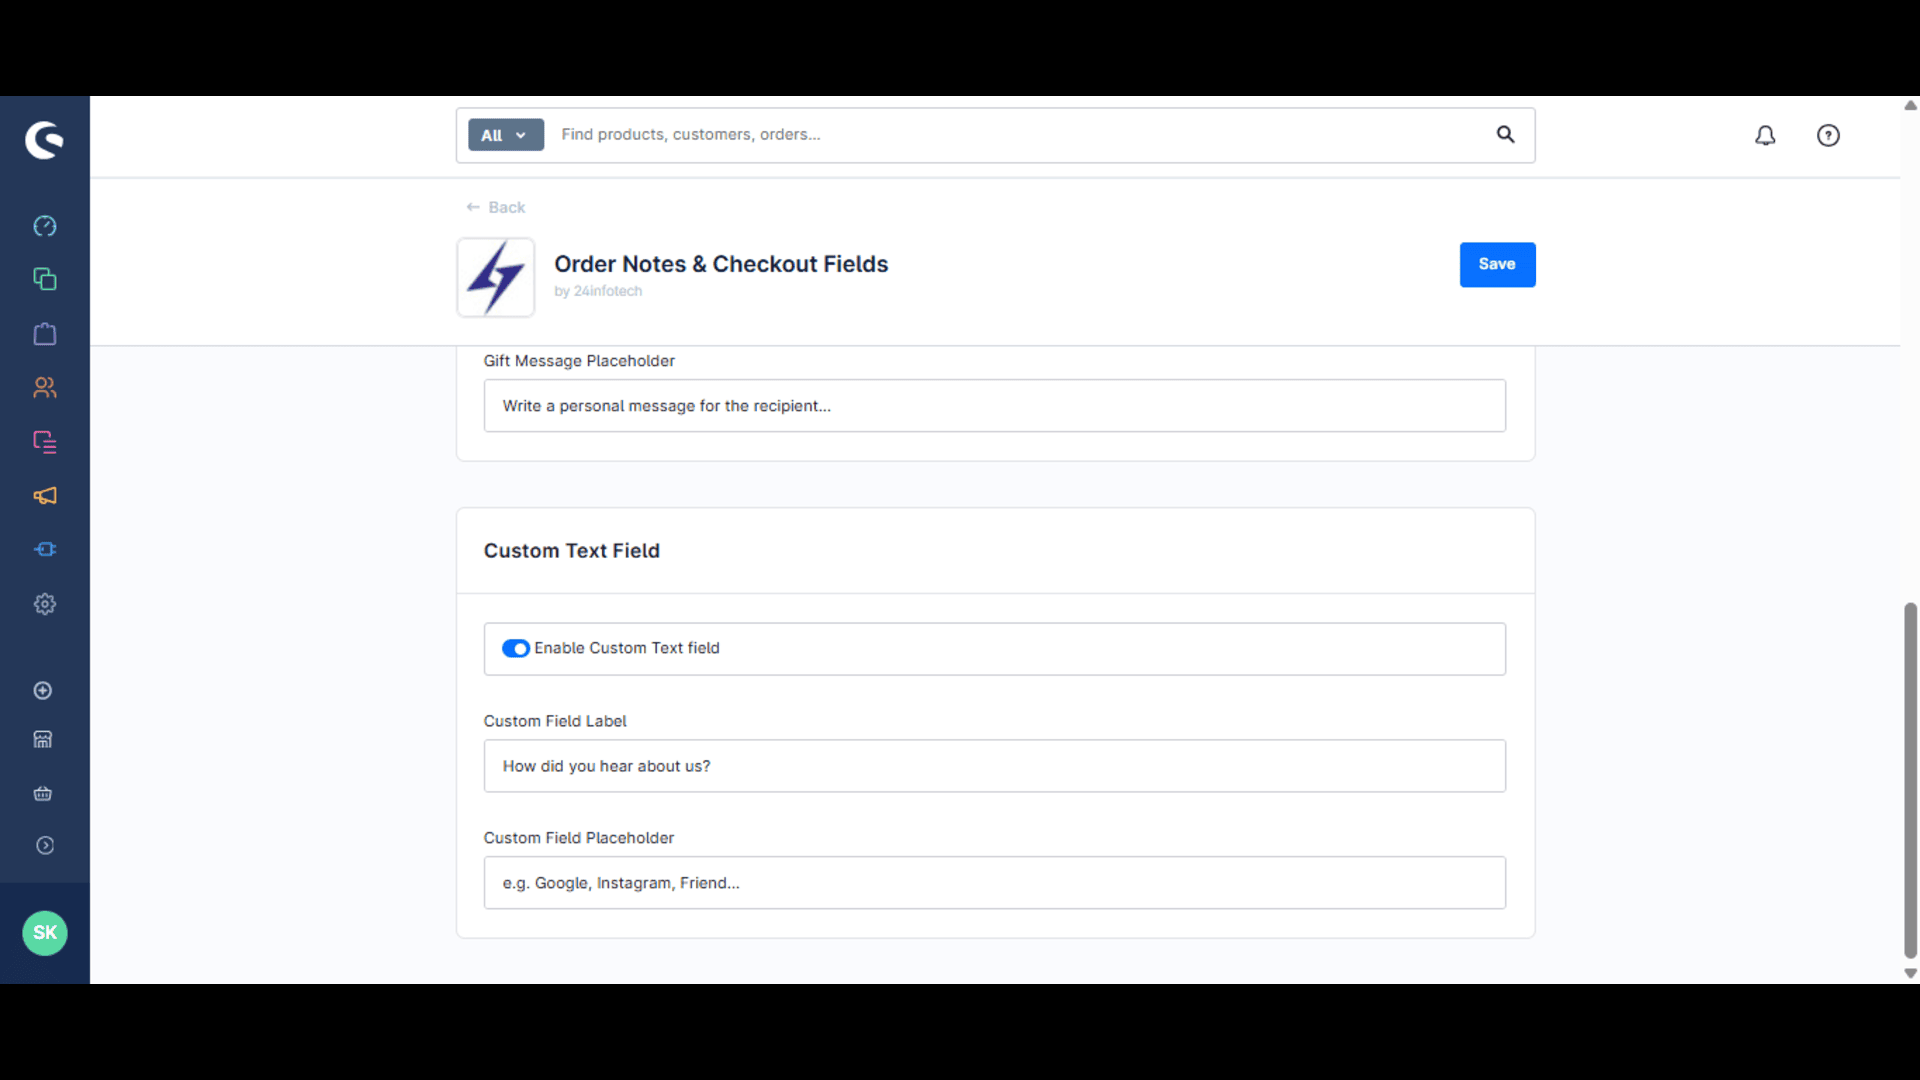Save the plugin configuration
The width and height of the screenshot is (1920, 1080).
click(1497, 264)
